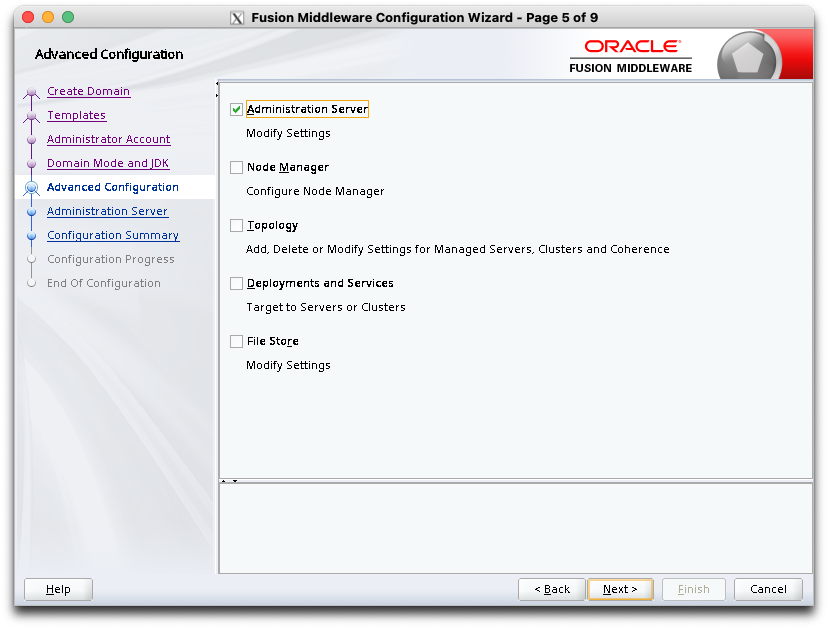Expand the message pane using the up splitter arrow
This screenshot has height=628, width=828.
[x=224, y=481]
